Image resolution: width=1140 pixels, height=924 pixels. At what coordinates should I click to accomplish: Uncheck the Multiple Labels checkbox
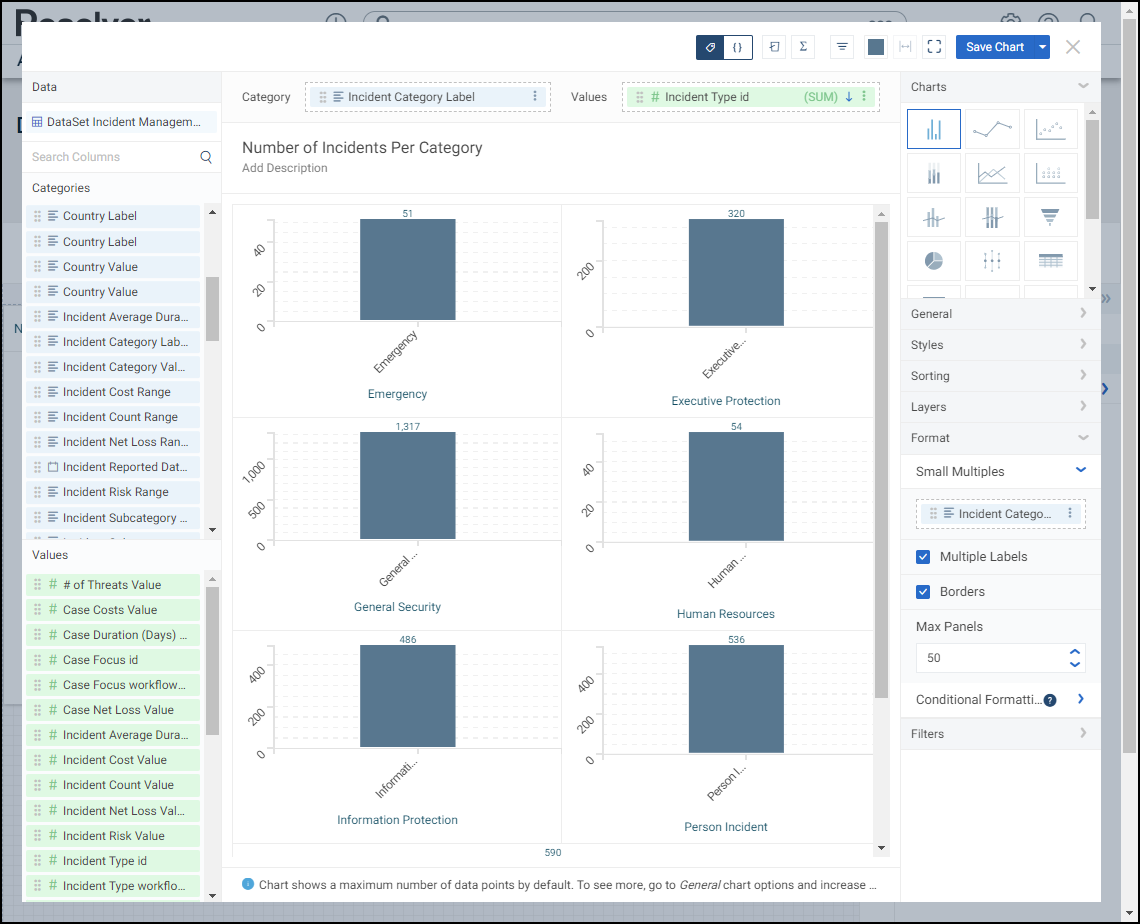pyautogui.click(x=923, y=557)
